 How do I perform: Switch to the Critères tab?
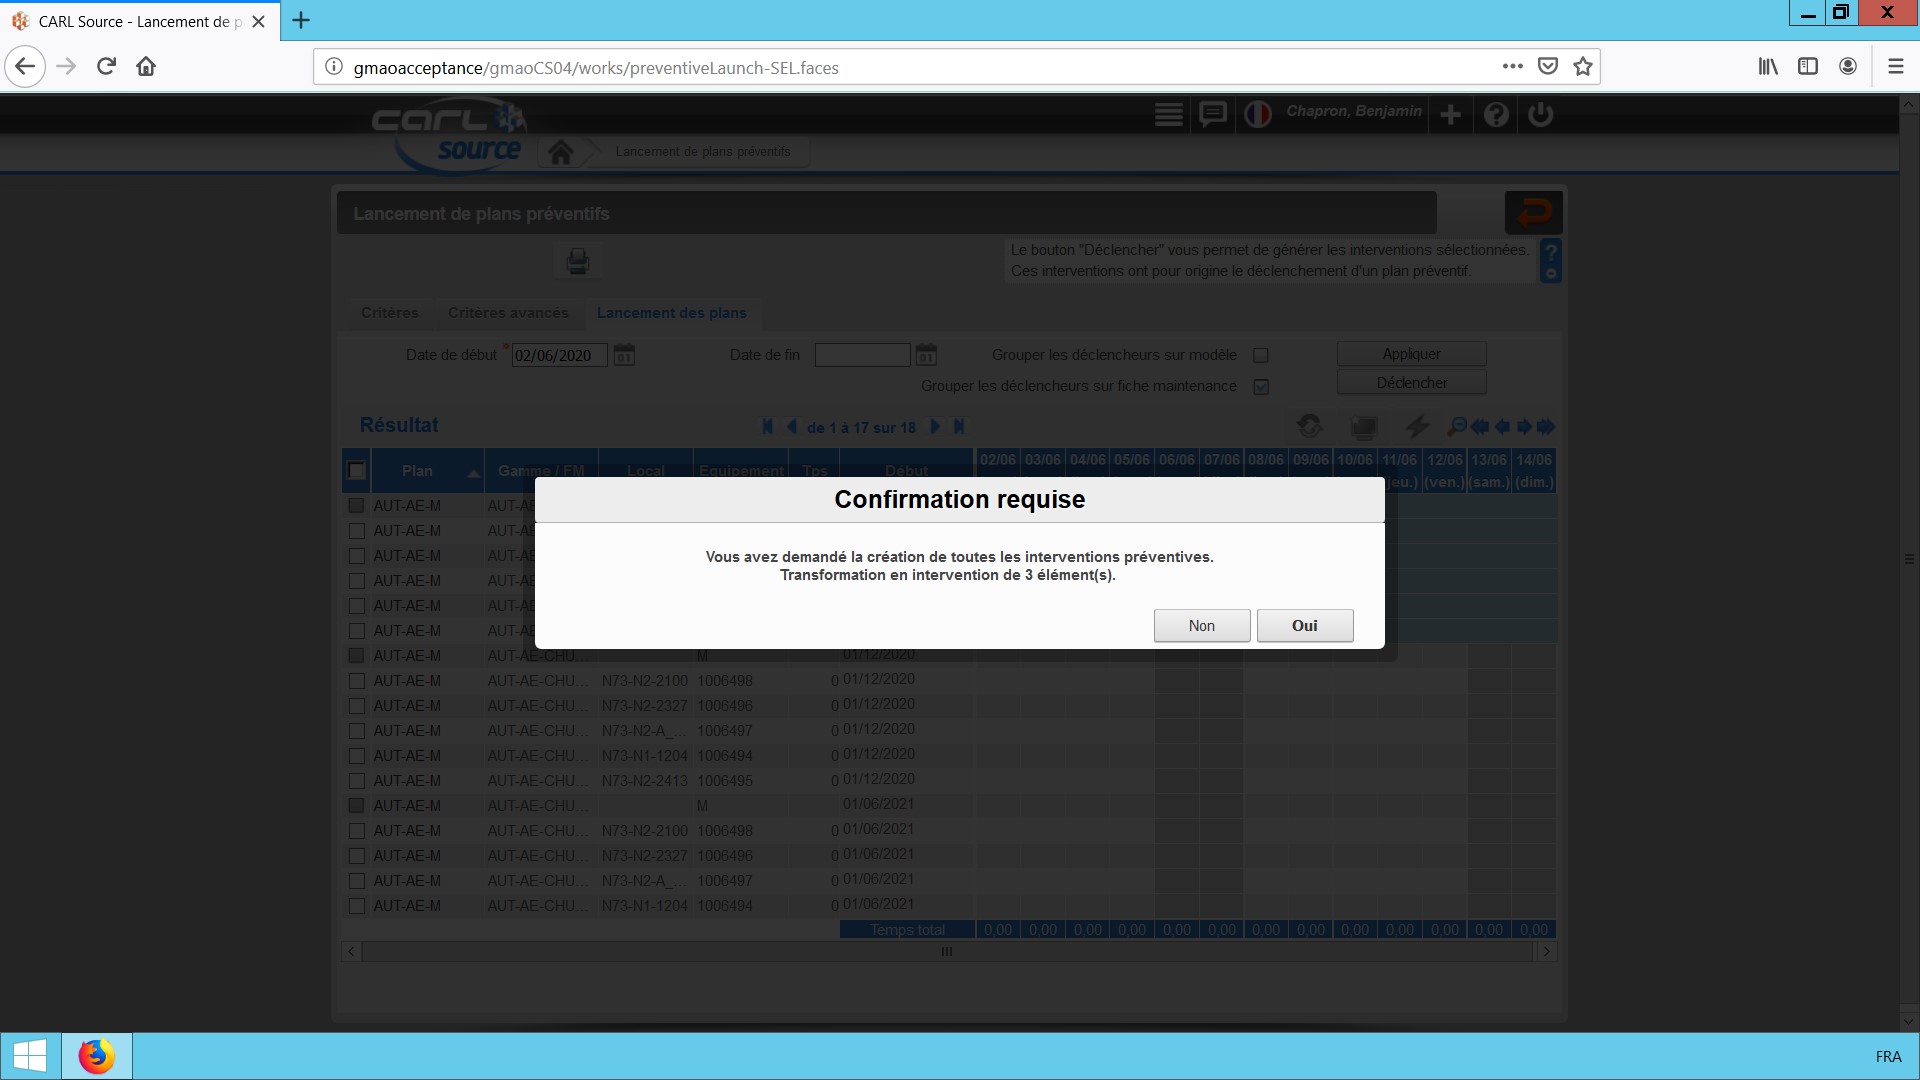(x=390, y=313)
